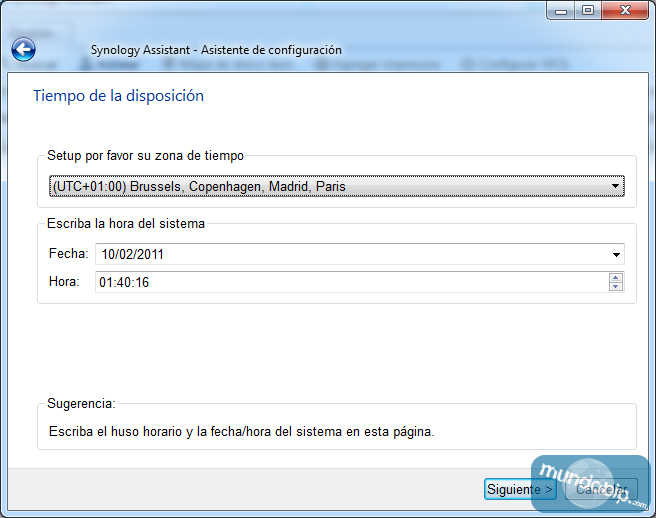
Task: Click the 'Fecha:' label
Action: tap(69, 254)
